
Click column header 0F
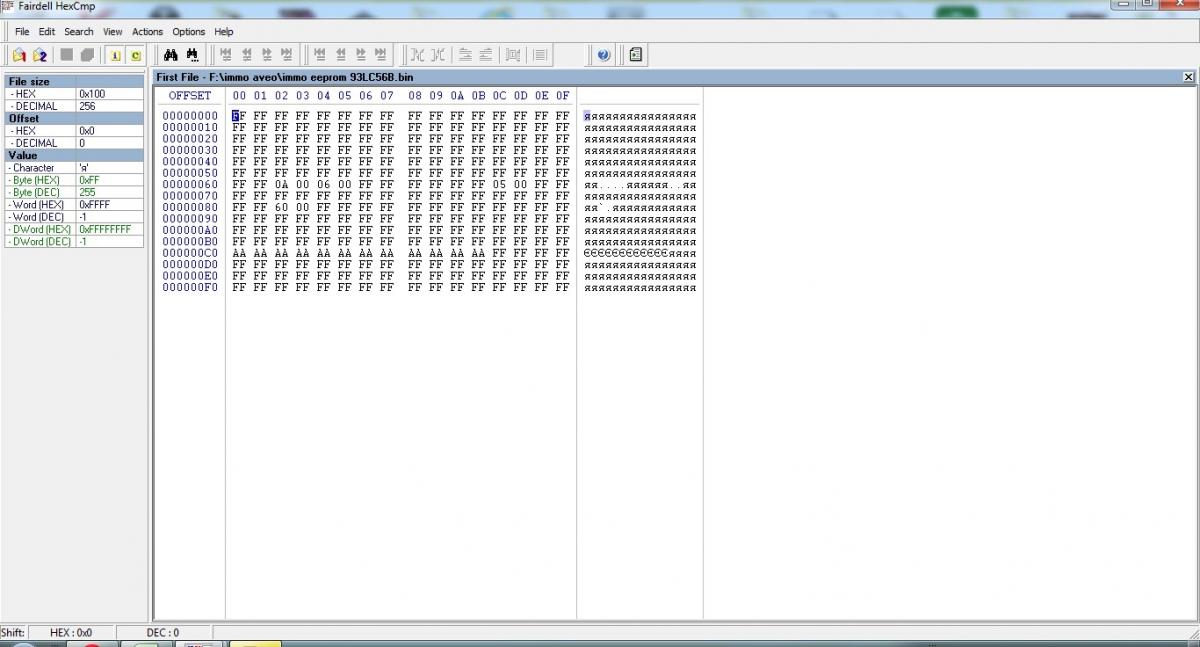562,96
